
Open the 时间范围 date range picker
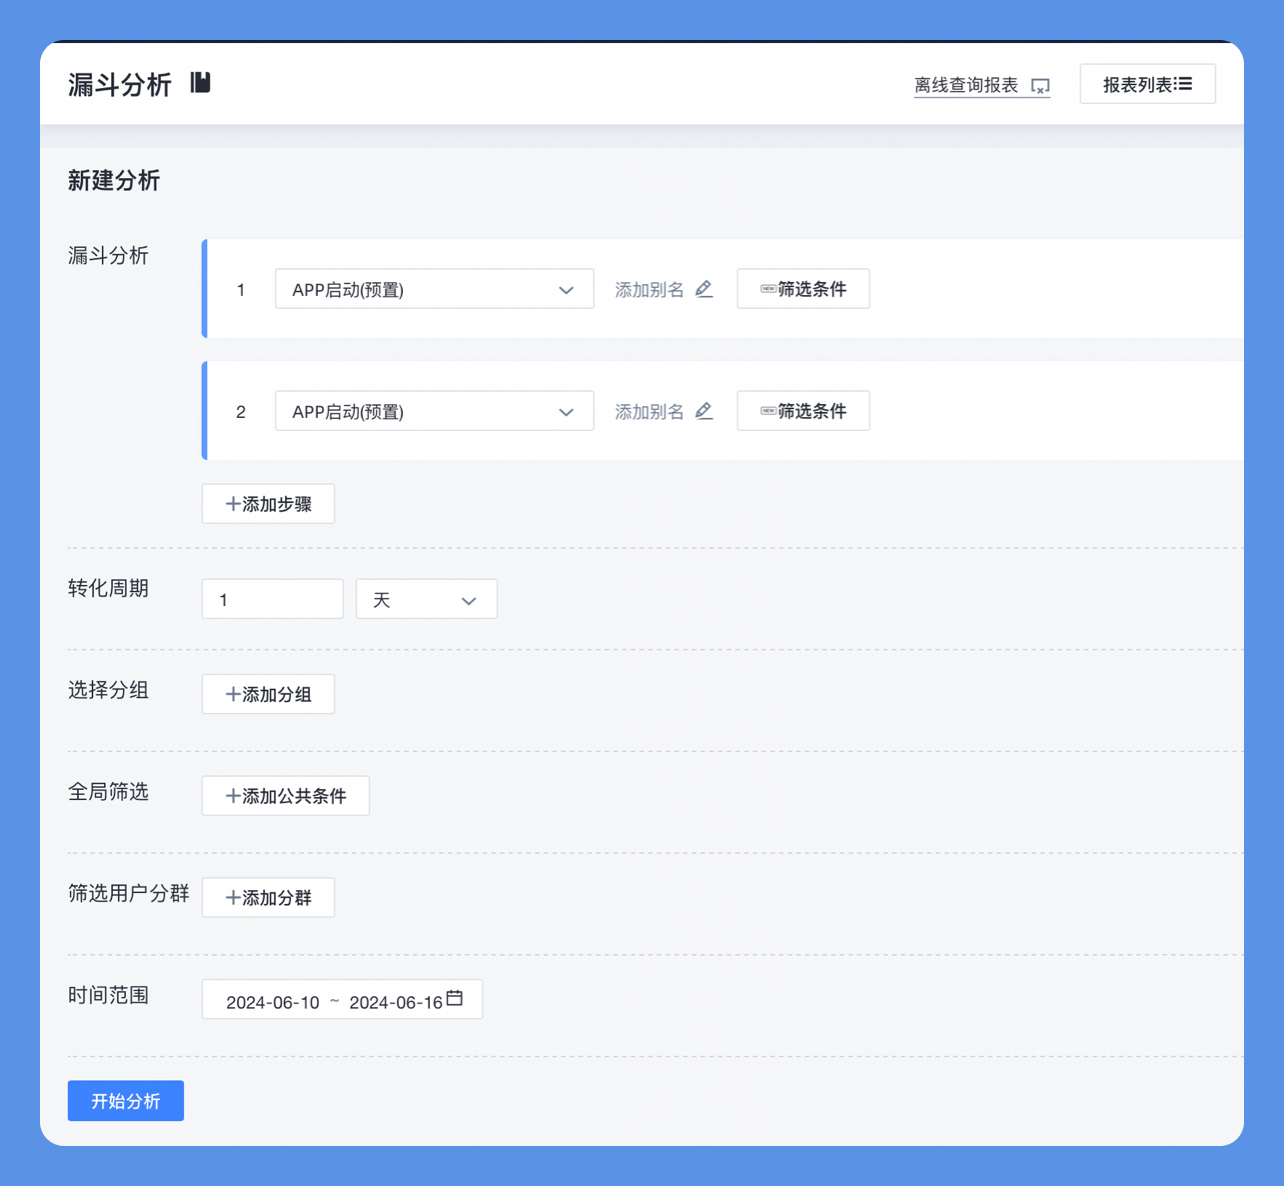tap(342, 999)
